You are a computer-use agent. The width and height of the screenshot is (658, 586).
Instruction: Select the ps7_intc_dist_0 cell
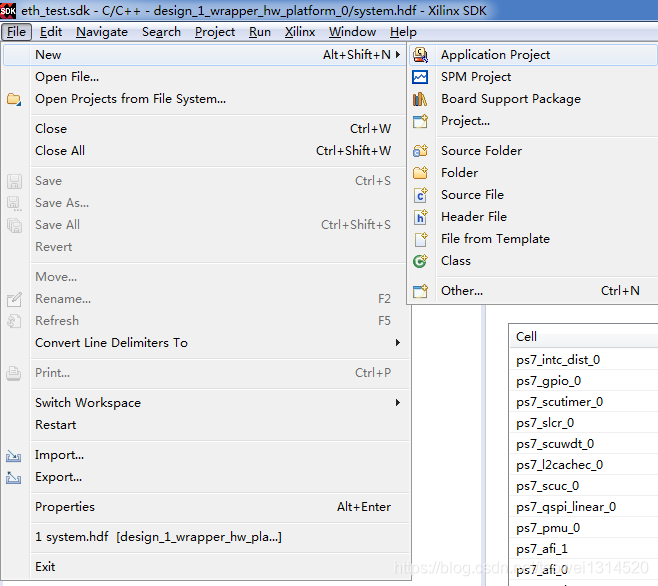point(584,360)
